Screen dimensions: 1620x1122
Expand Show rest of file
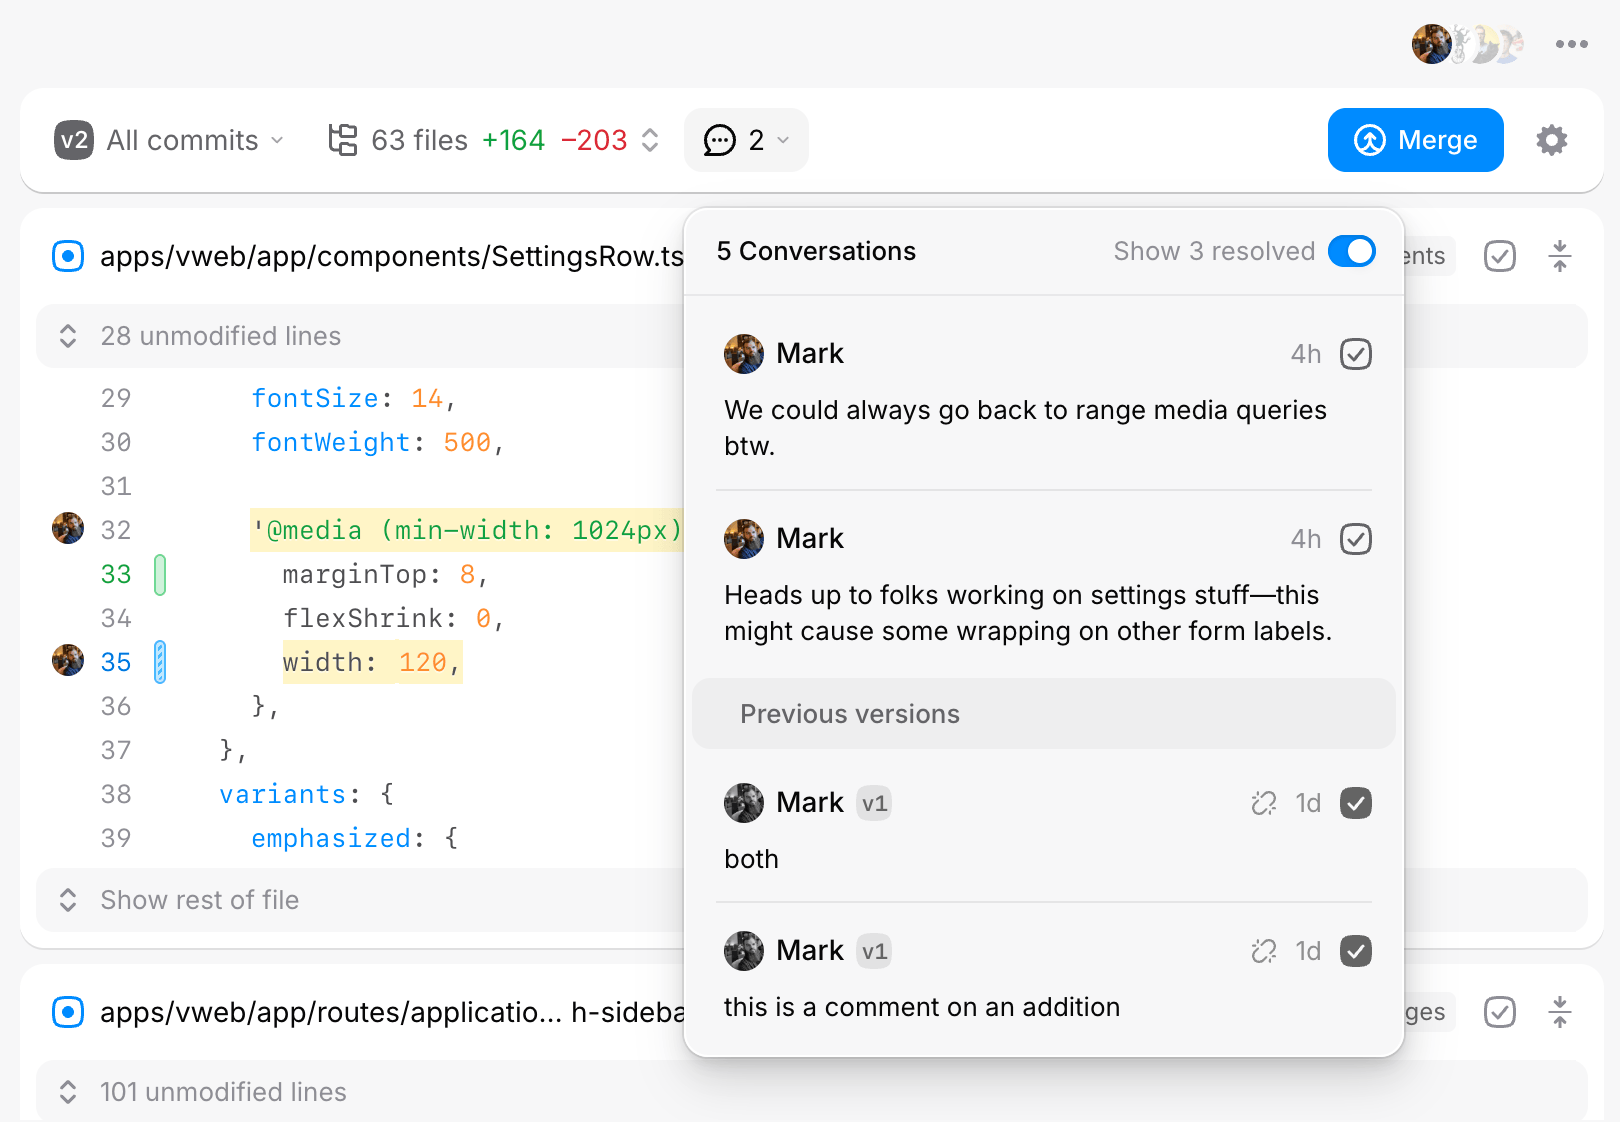pyautogui.click(x=199, y=900)
